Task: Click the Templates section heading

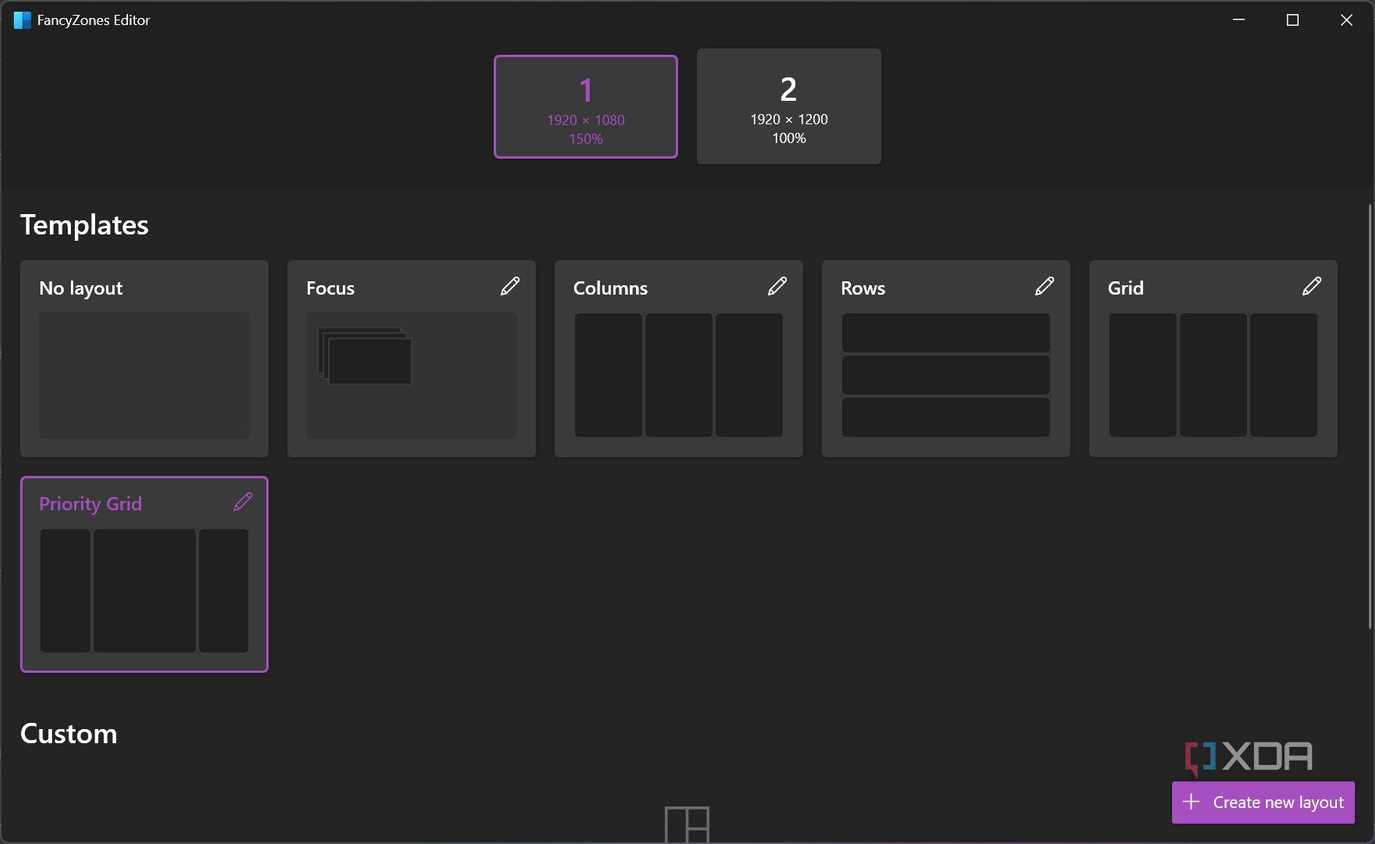Action: (84, 225)
